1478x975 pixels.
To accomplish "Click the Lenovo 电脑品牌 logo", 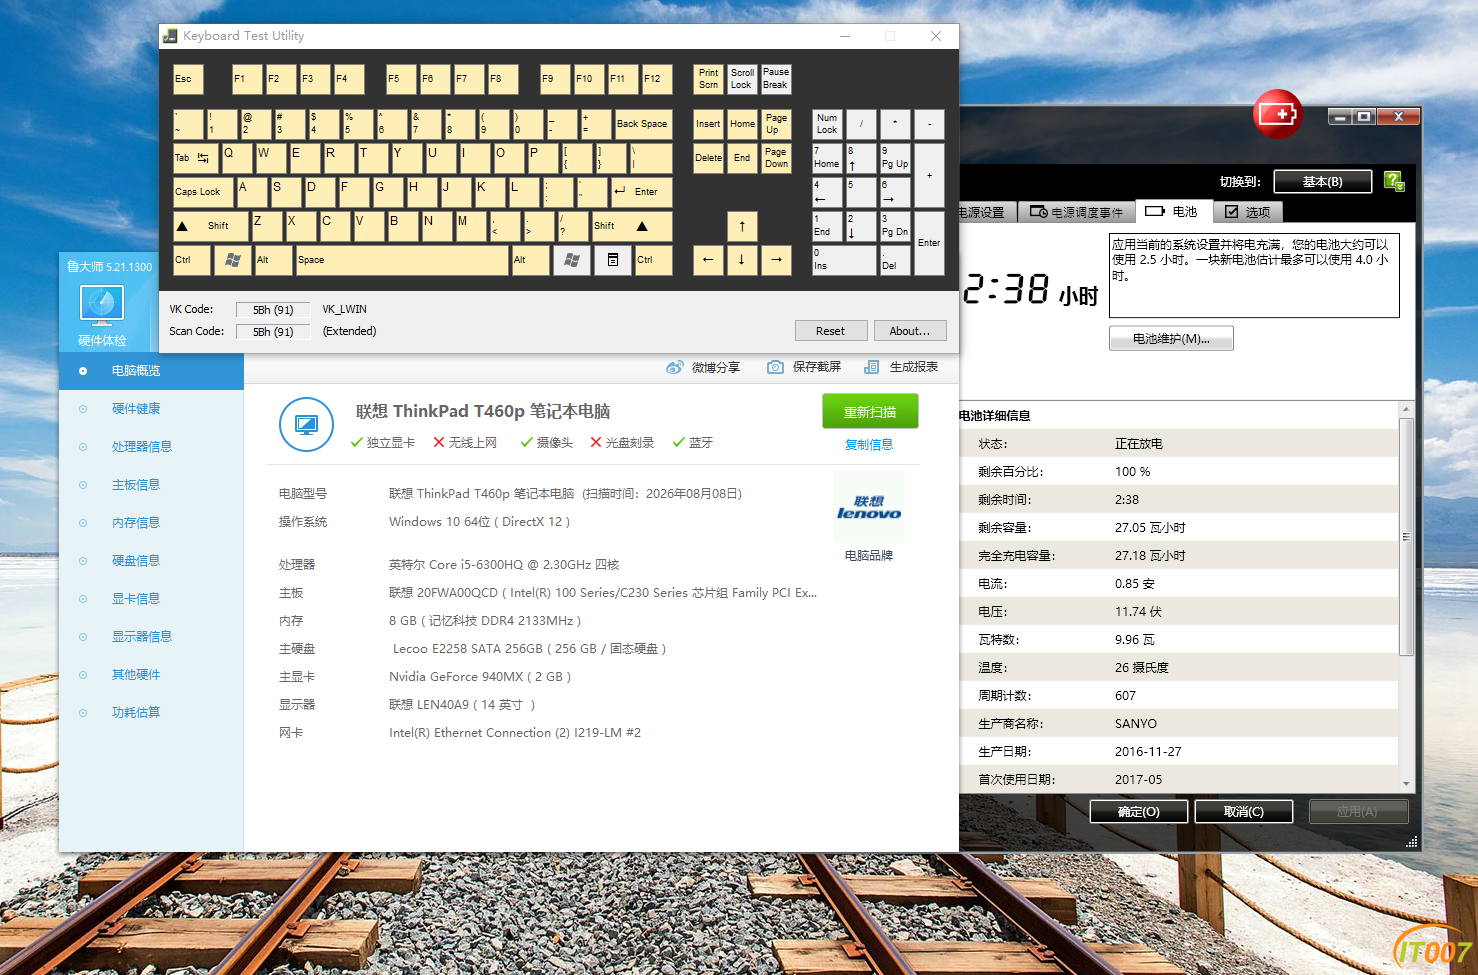I will (x=869, y=507).
